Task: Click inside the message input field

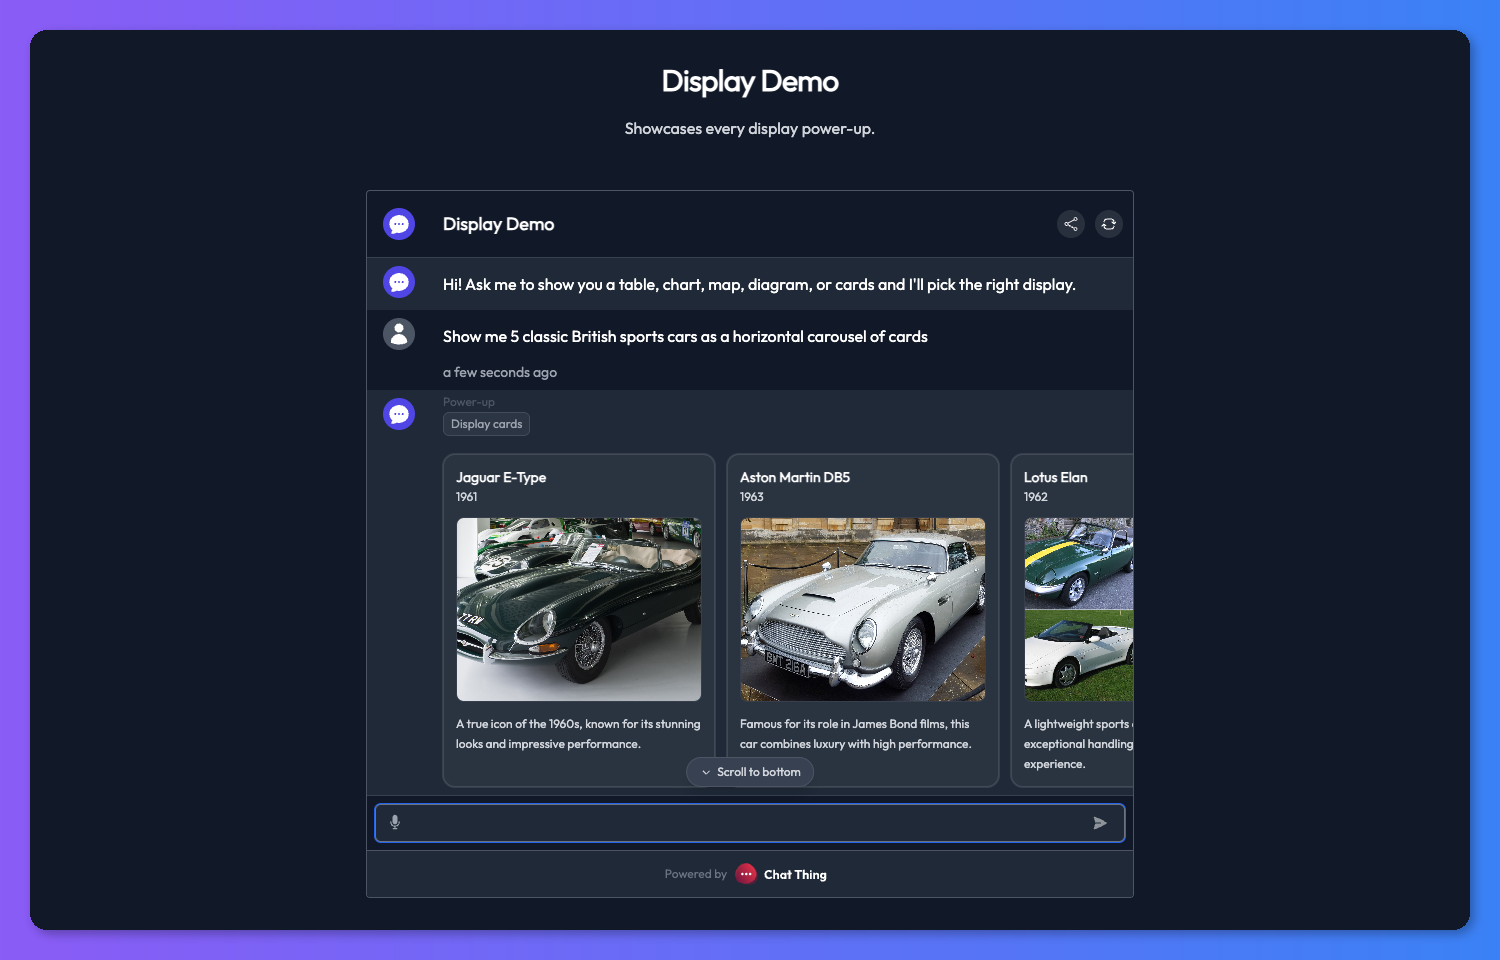Action: [740, 822]
